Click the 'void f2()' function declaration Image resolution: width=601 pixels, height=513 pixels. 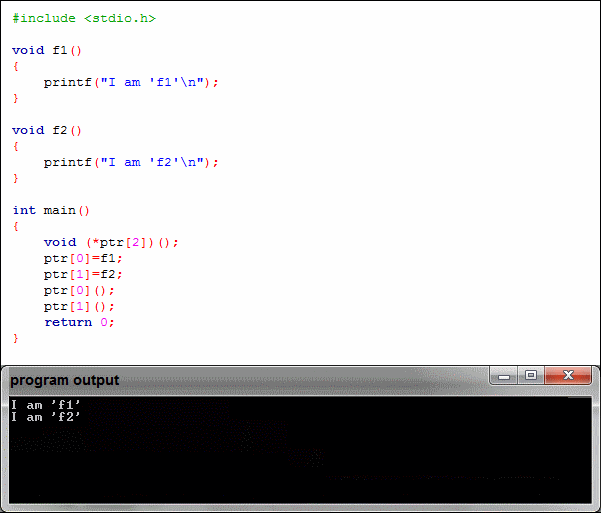pyautogui.click(x=47, y=130)
